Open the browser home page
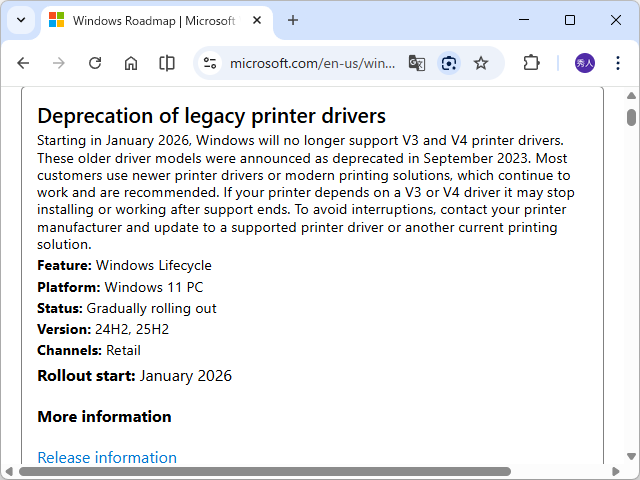Screen dimensions: 640x480 point(131,63)
